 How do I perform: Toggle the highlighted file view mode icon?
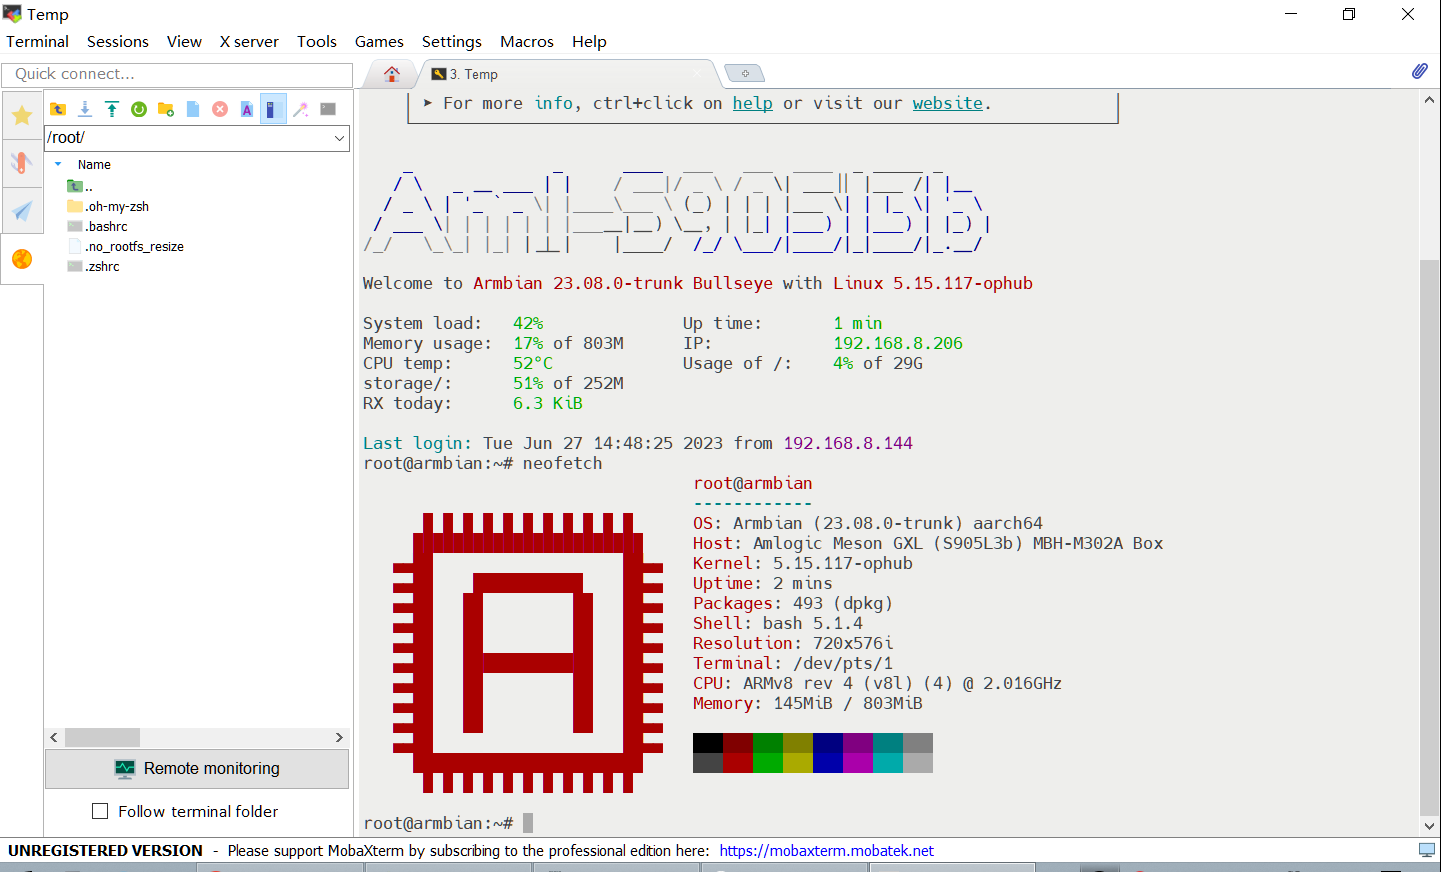click(273, 109)
